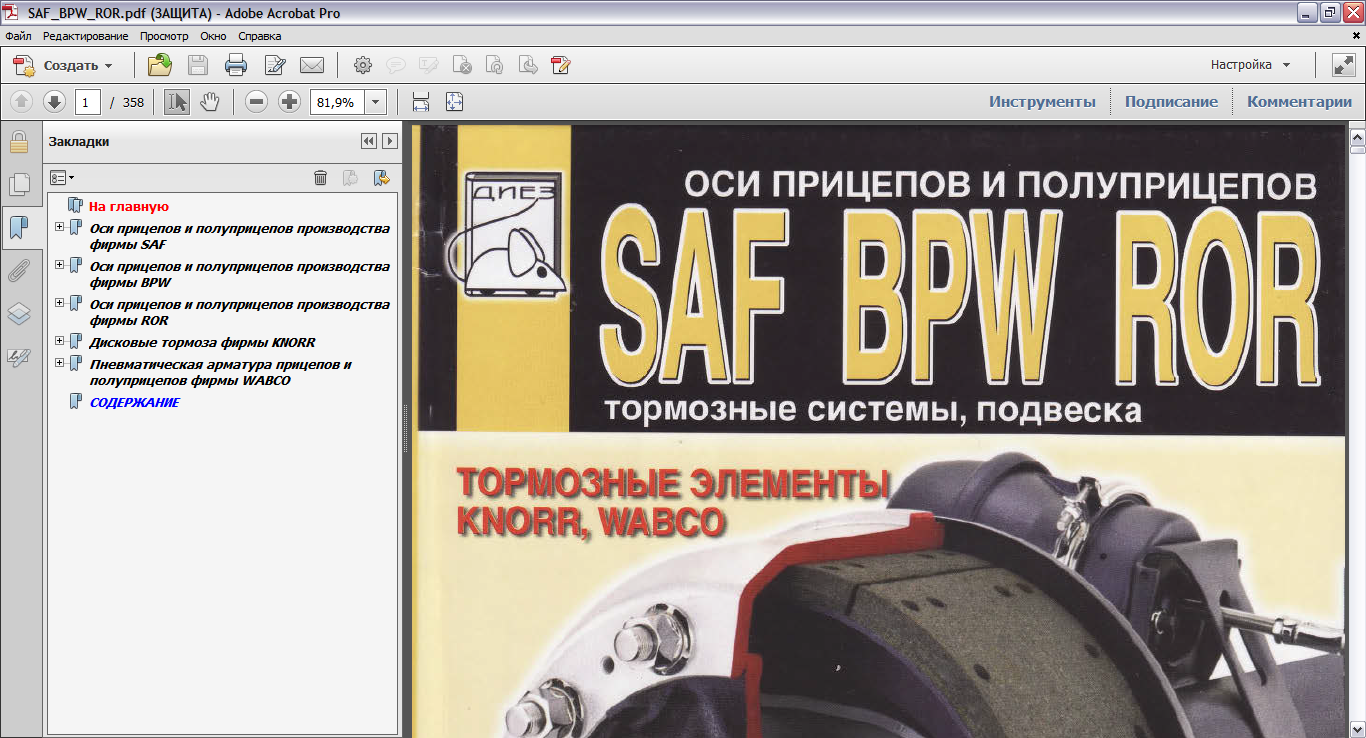Expand the KNORR disc brakes bookmark
The height and width of the screenshot is (738, 1366).
(59, 341)
